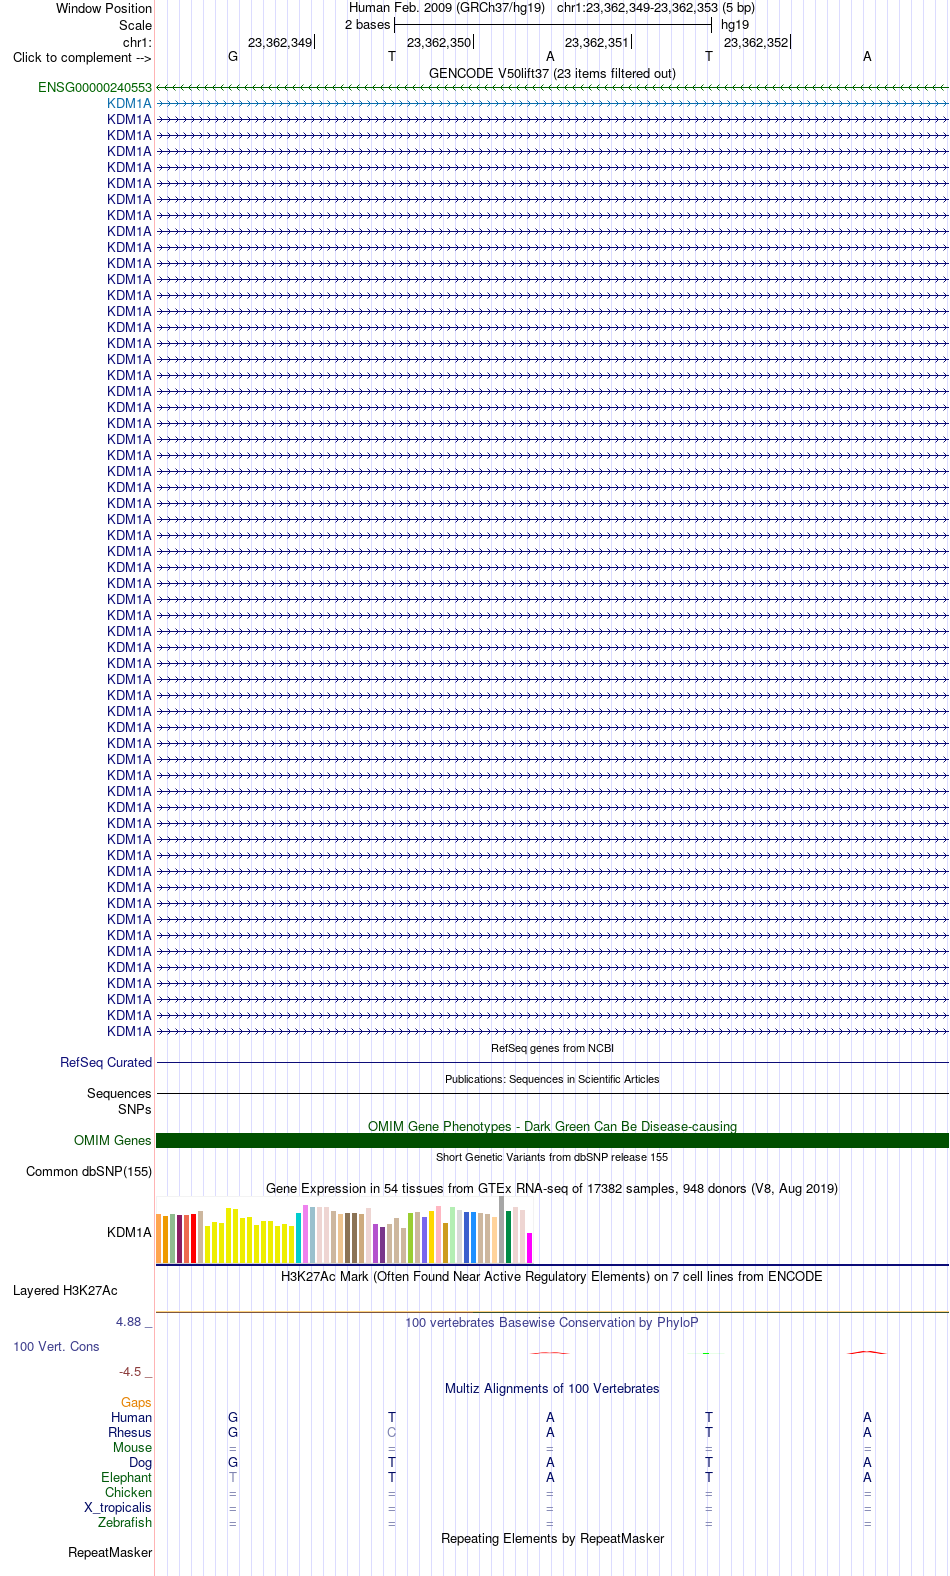950x1576 pixels.
Task: Click the tall gray bar in GTEx chart
Action: point(502,1230)
